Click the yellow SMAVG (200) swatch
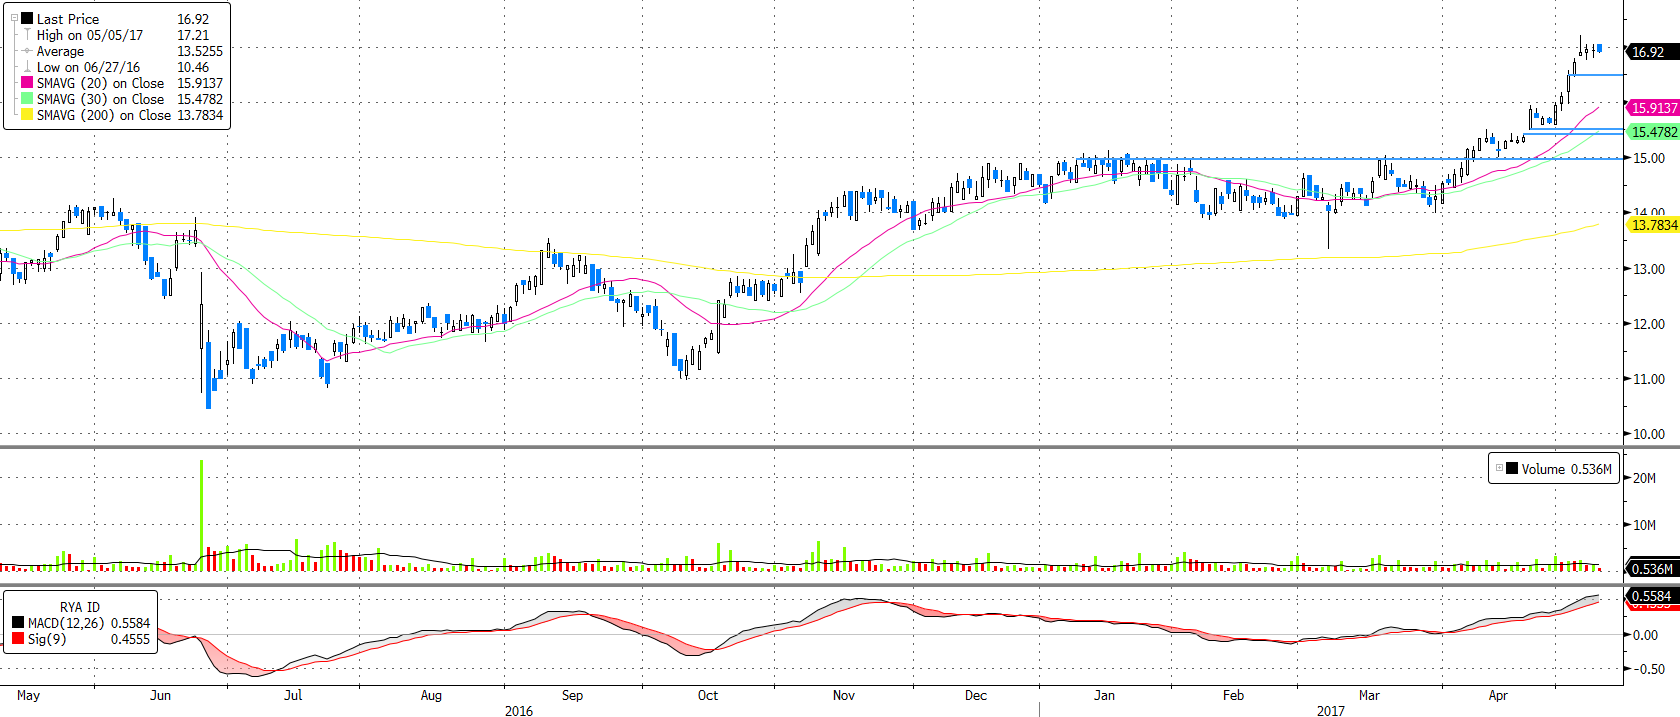Screen dimensions: 1680x717 point(27,115)
